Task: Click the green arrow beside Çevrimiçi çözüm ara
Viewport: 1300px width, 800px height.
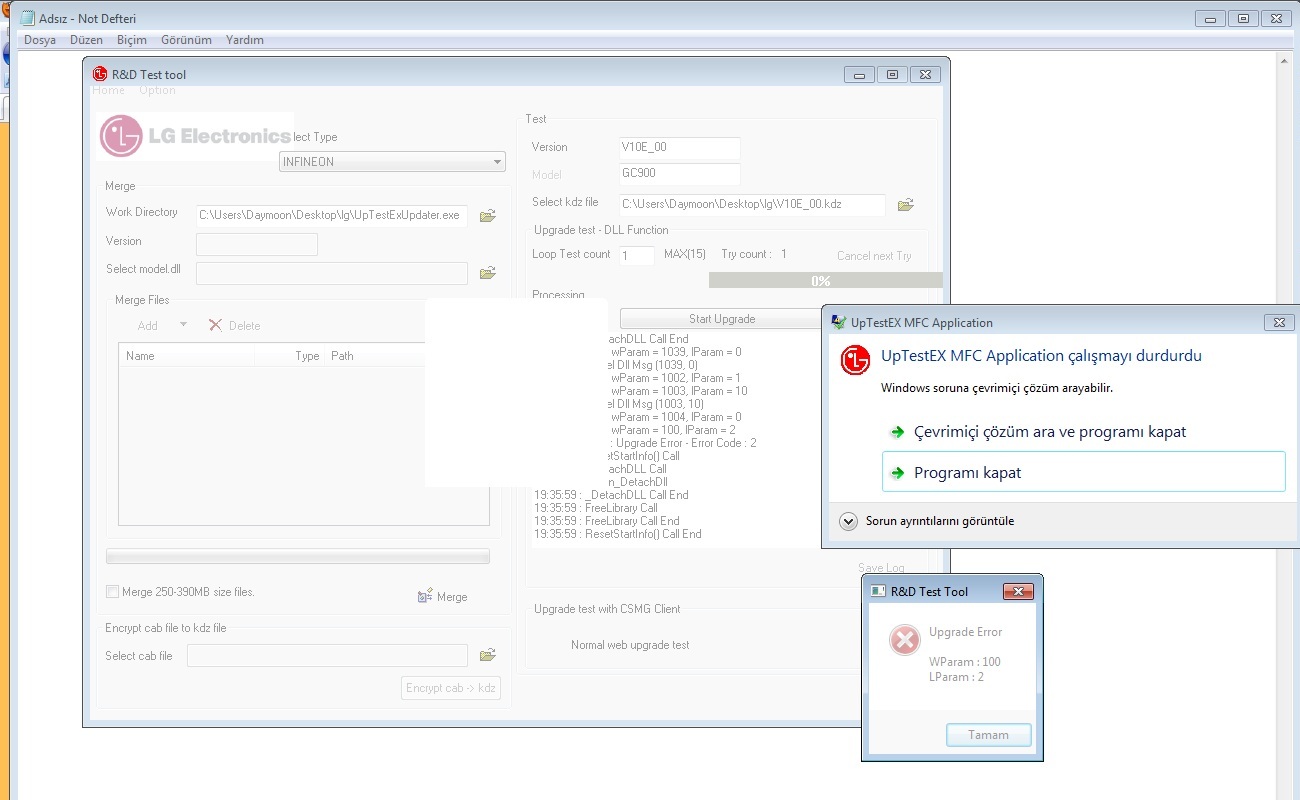Action: coord(897,432)
